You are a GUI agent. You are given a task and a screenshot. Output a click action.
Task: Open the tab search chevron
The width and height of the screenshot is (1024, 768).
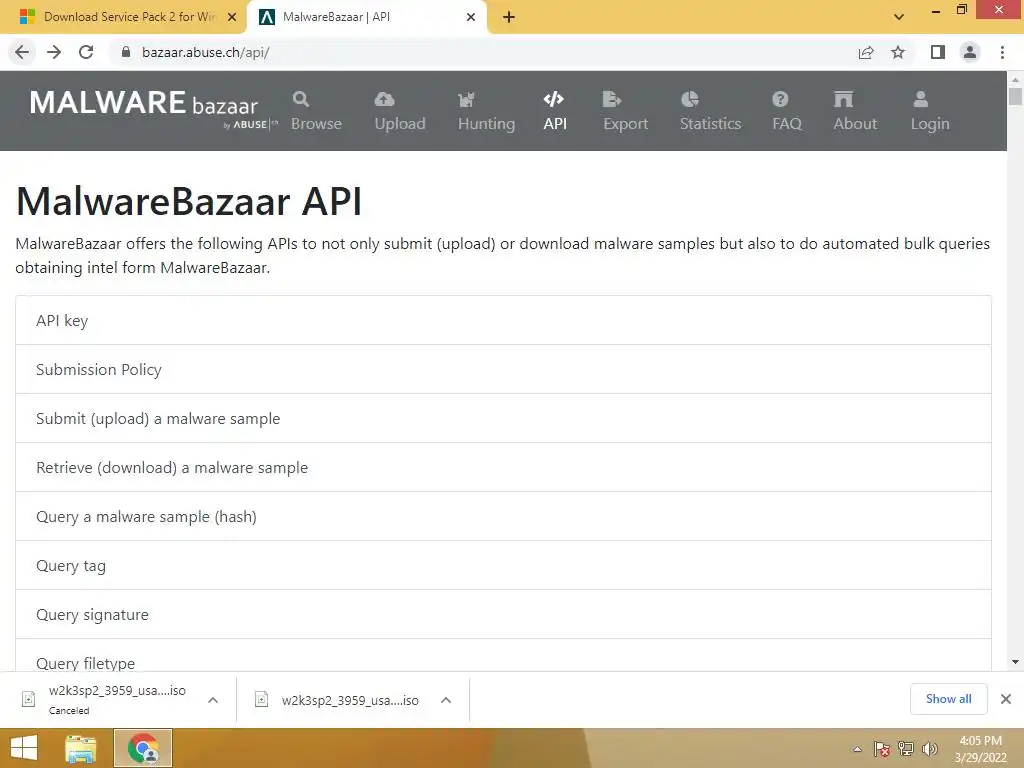pyautogui.click(x=899, y=17)
